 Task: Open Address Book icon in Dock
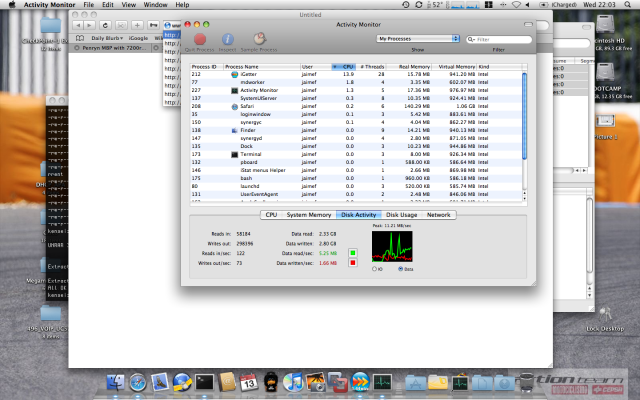pyautogui.click(x=227, y=382)
